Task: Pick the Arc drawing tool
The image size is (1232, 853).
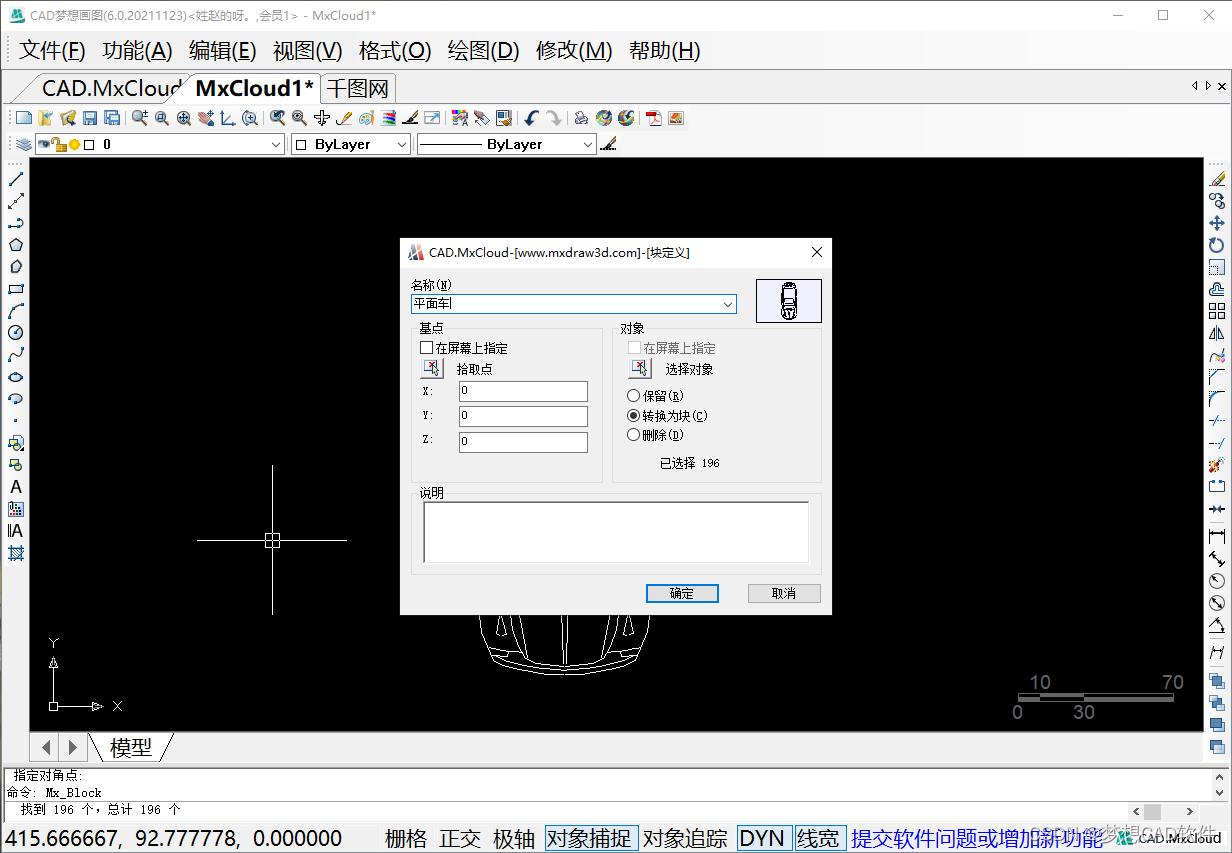Action: click(16, 311)
